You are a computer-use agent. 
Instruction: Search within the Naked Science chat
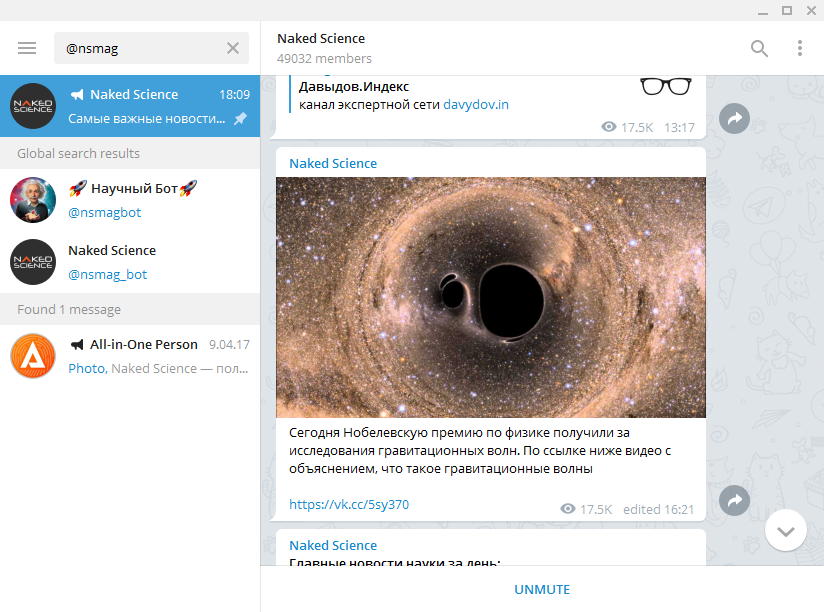760,48
